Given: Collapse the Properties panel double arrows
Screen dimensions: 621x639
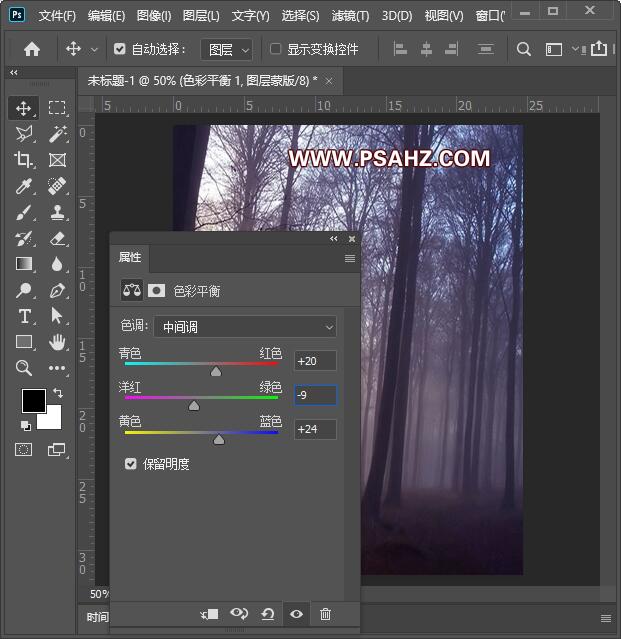Looking at the screenshot, I should (334, 239).
